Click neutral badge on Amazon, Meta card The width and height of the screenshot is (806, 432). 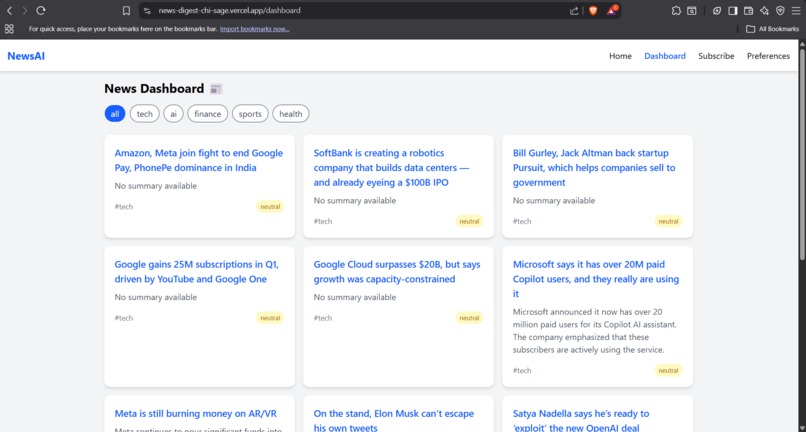pyautogui.click(x=270, y=207)
